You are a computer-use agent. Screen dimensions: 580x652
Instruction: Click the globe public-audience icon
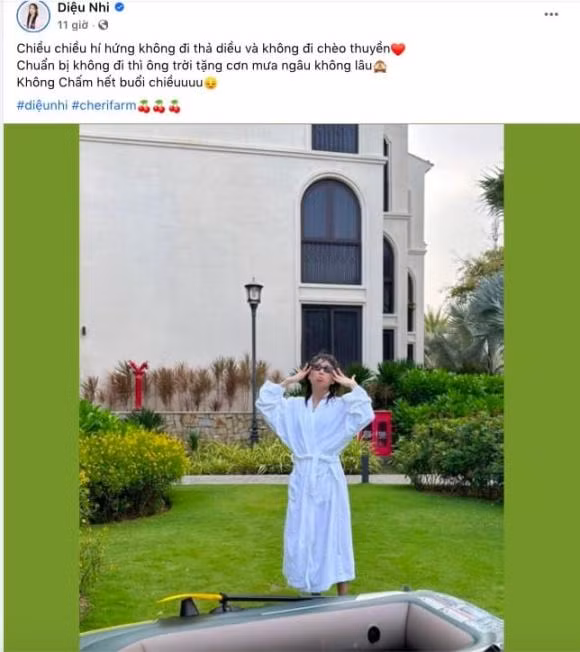tap(103, 25)
